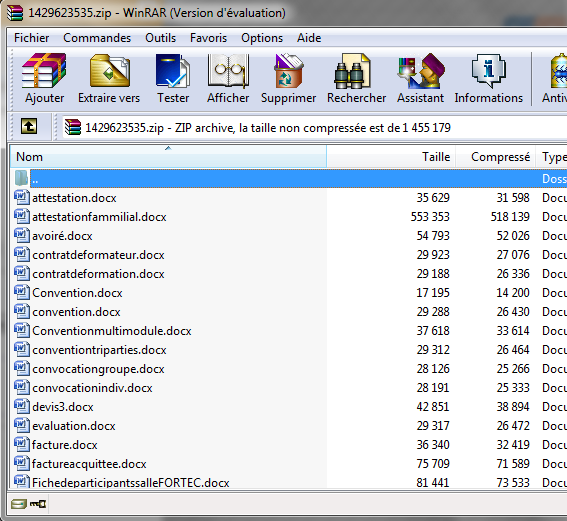Screen dimensions: 567x521
Task: Click the Word icon of attestation.docx
Action: pos(22,197)
